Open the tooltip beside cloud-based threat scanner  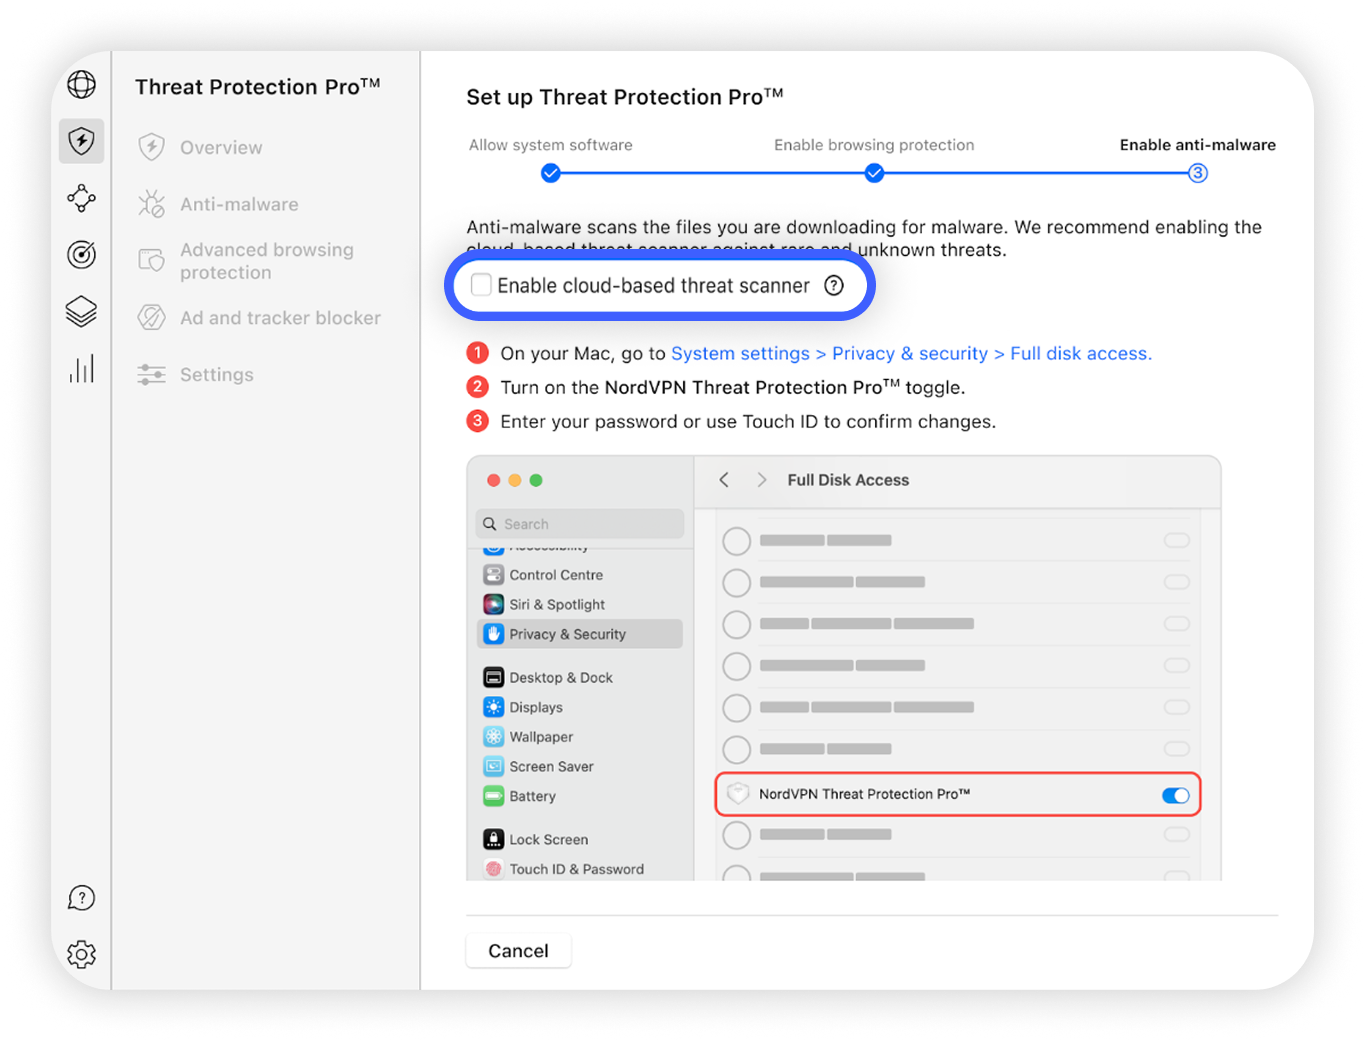click(834, 285)
